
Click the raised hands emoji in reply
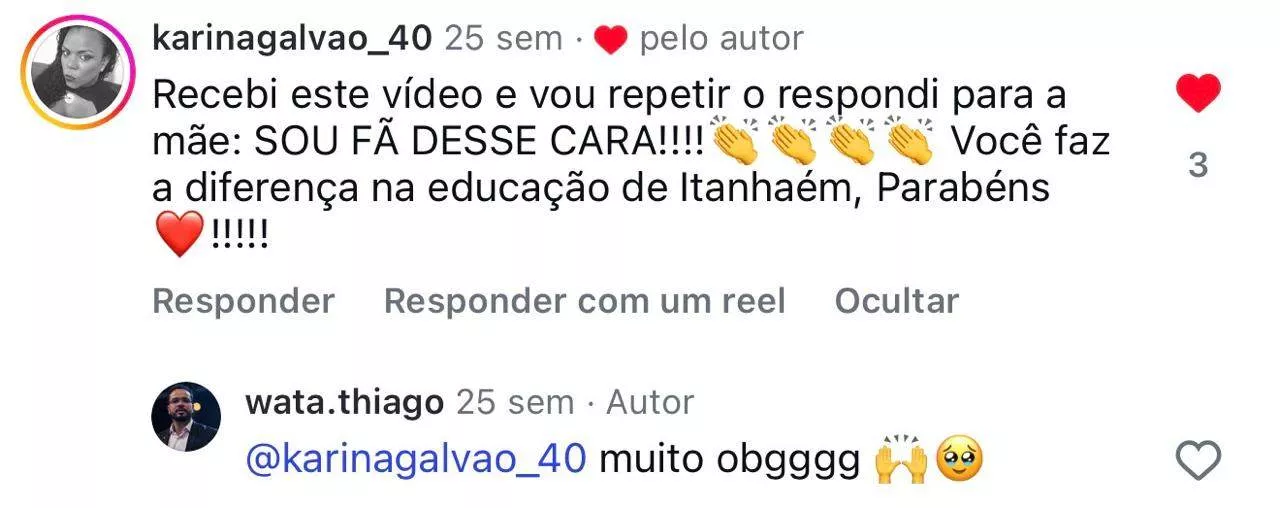897,459
